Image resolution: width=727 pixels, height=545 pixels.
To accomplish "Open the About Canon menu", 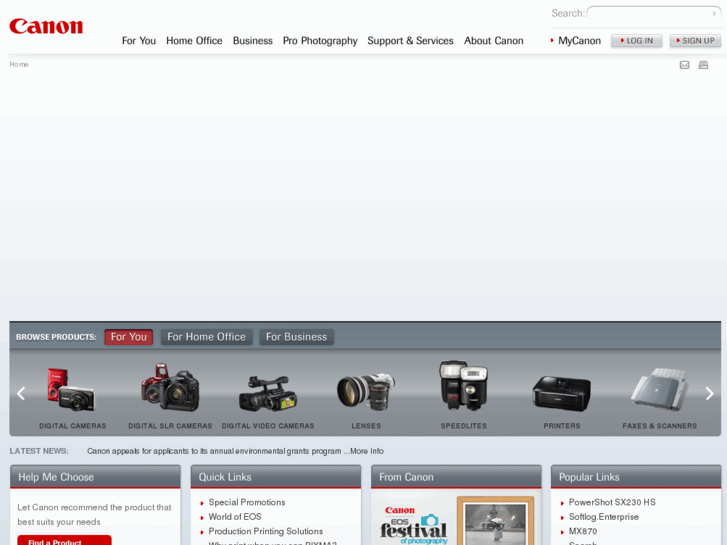I will 494,41.
